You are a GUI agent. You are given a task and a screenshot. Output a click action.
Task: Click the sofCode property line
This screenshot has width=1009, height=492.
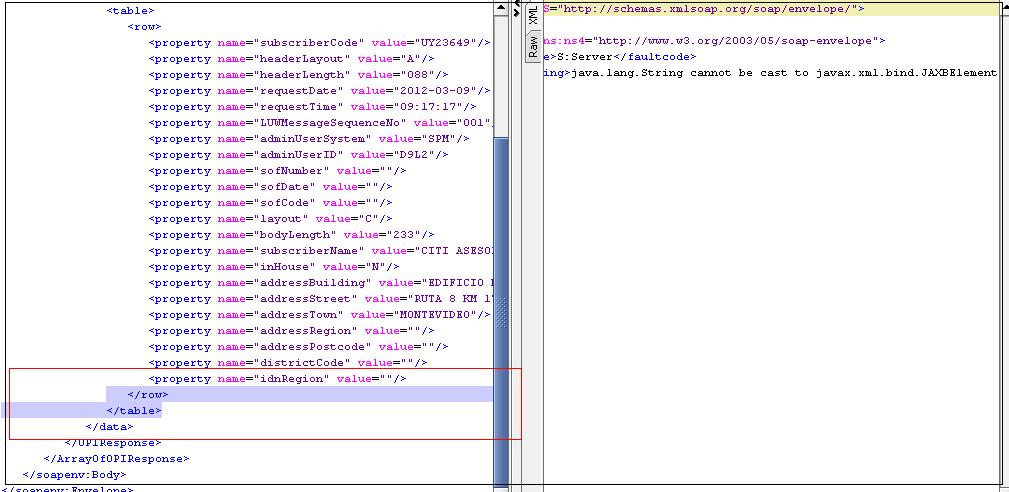pyautogui.click(x=270, y=203)
